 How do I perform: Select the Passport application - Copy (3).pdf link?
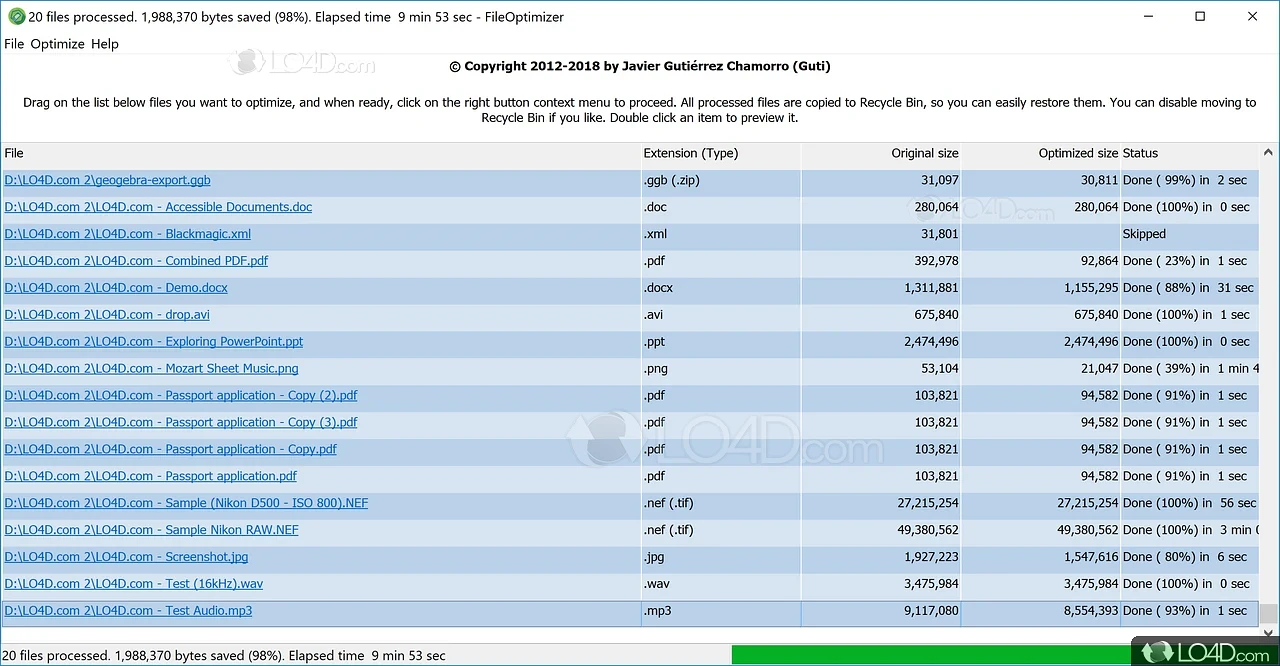(x=181, y=423)
